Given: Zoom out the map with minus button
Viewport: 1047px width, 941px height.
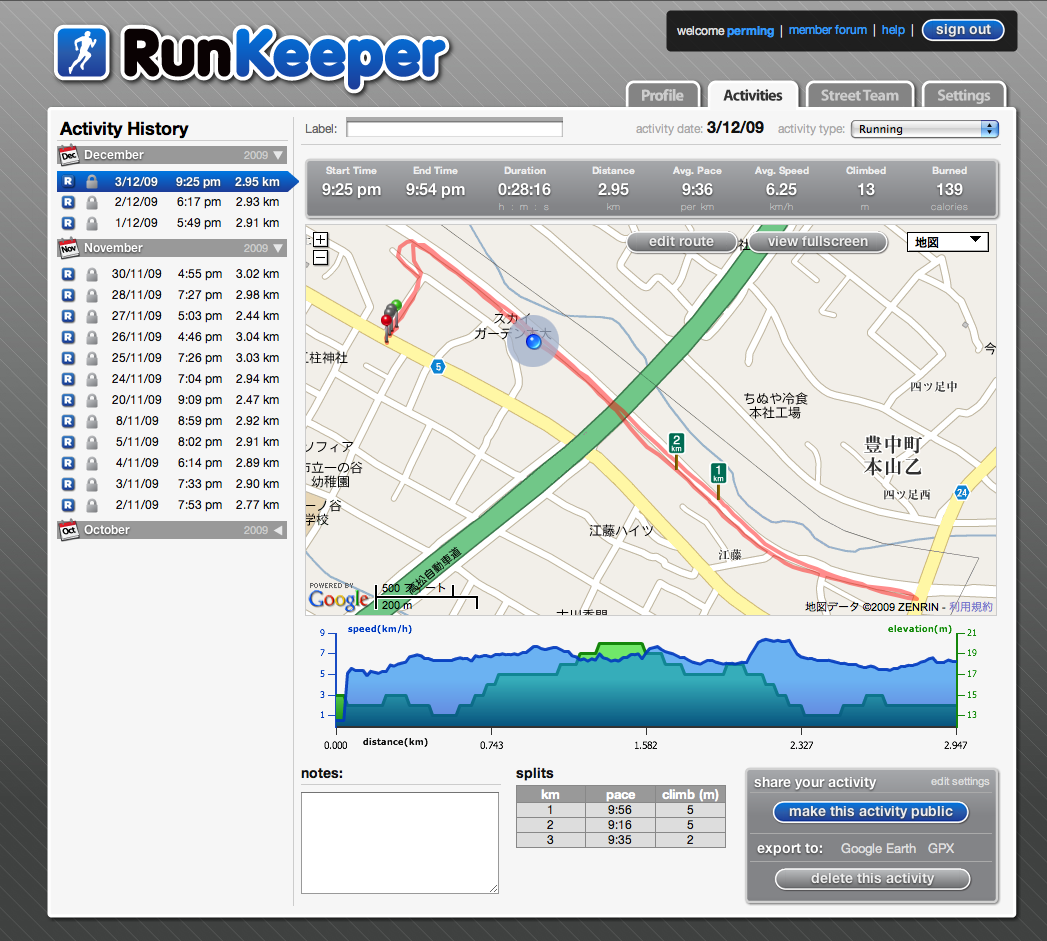Looking at the screenshot, I should point(321,258).
